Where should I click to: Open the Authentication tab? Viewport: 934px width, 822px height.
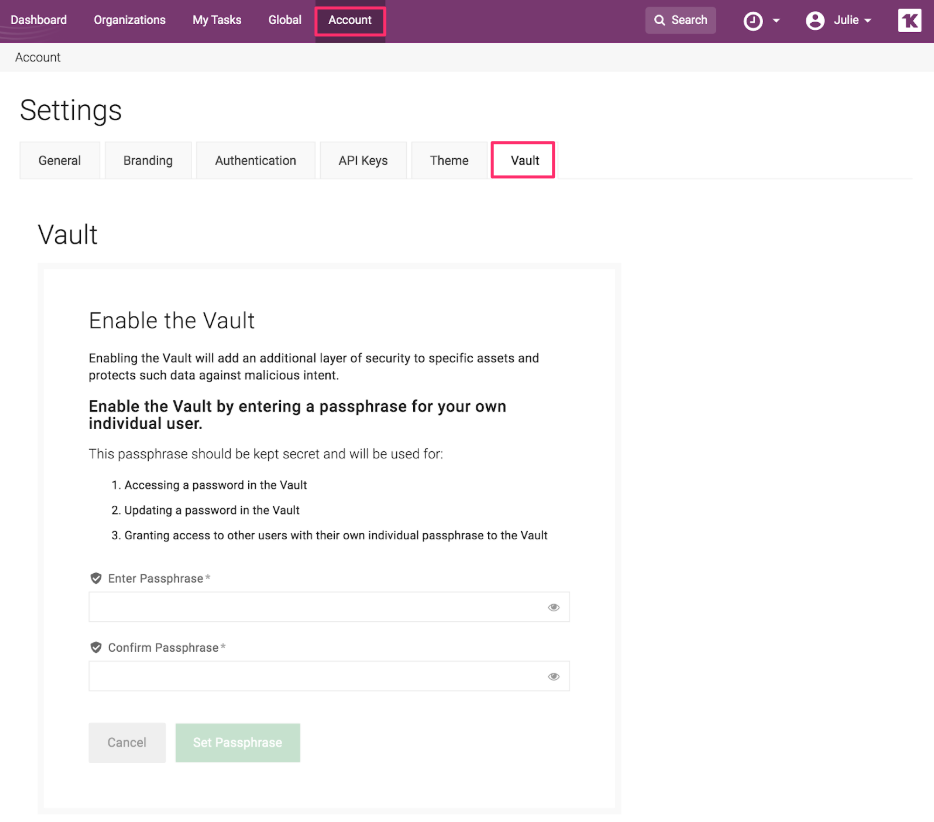point(255,160)
